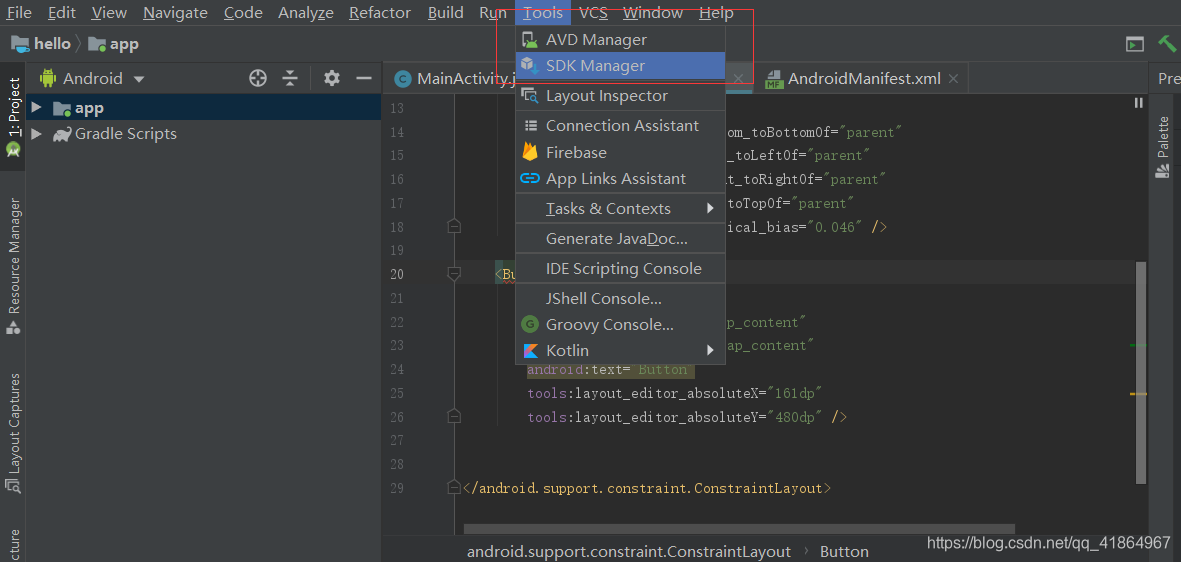Click the fold marker on line 20
The image size is (1181, 562).
453,273
